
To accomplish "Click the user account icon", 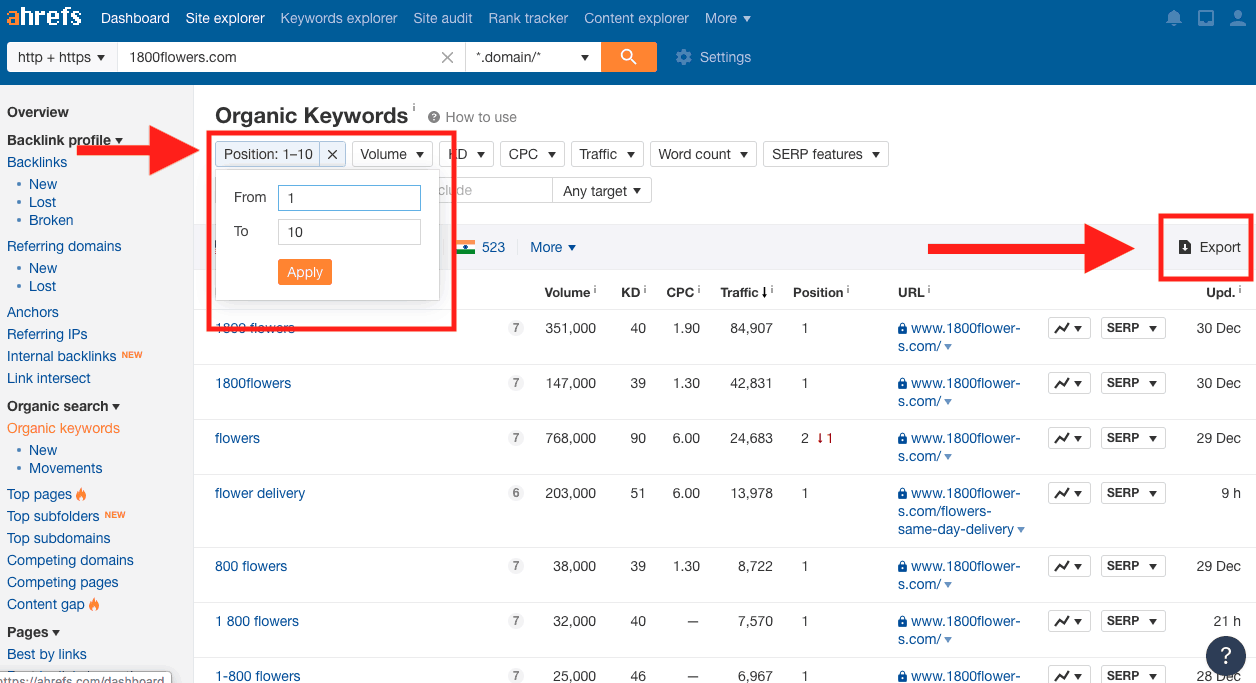I will click(1237, 18).
